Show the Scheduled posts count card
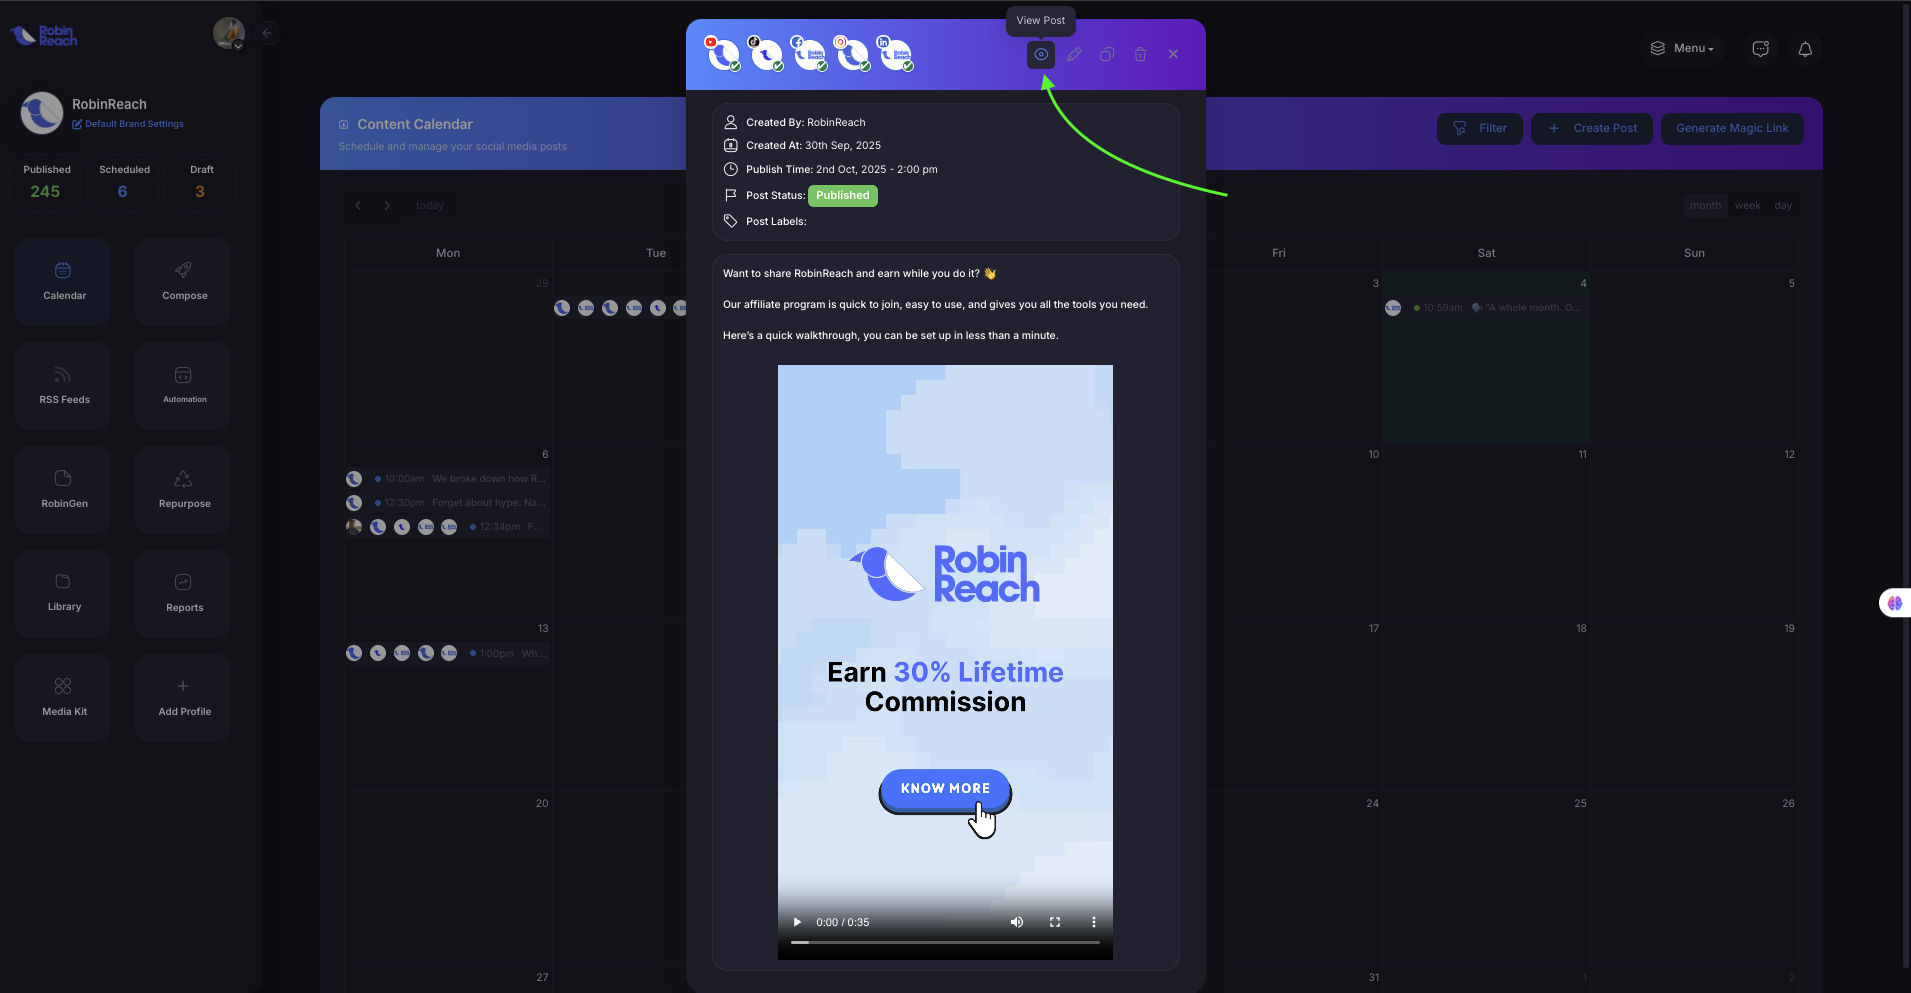 pos(123,182)
